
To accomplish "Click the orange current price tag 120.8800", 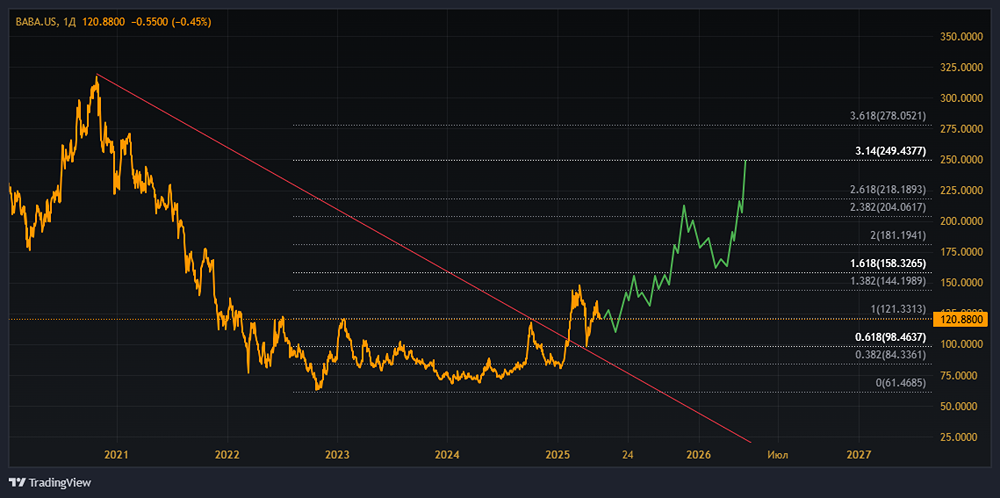I will (x=961, y=319).
